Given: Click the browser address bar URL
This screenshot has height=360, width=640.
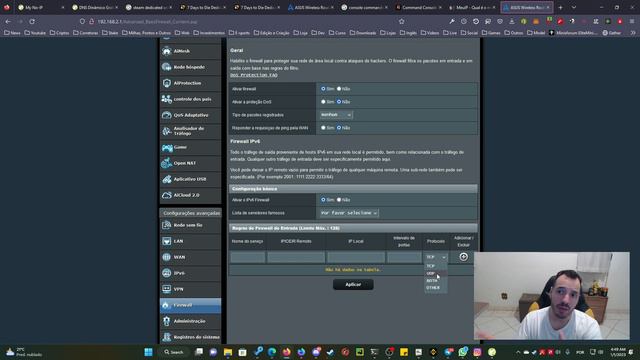Looking at the screenshot, I should point(147,21).
